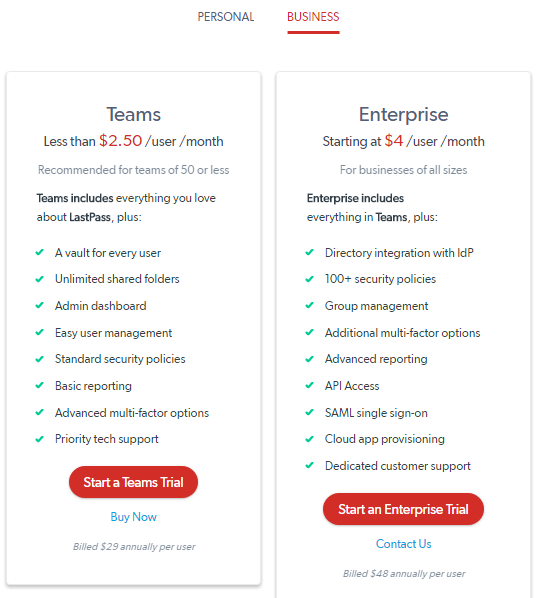
Task: Click the Enterprise plan heading
Action: (404, 114)
